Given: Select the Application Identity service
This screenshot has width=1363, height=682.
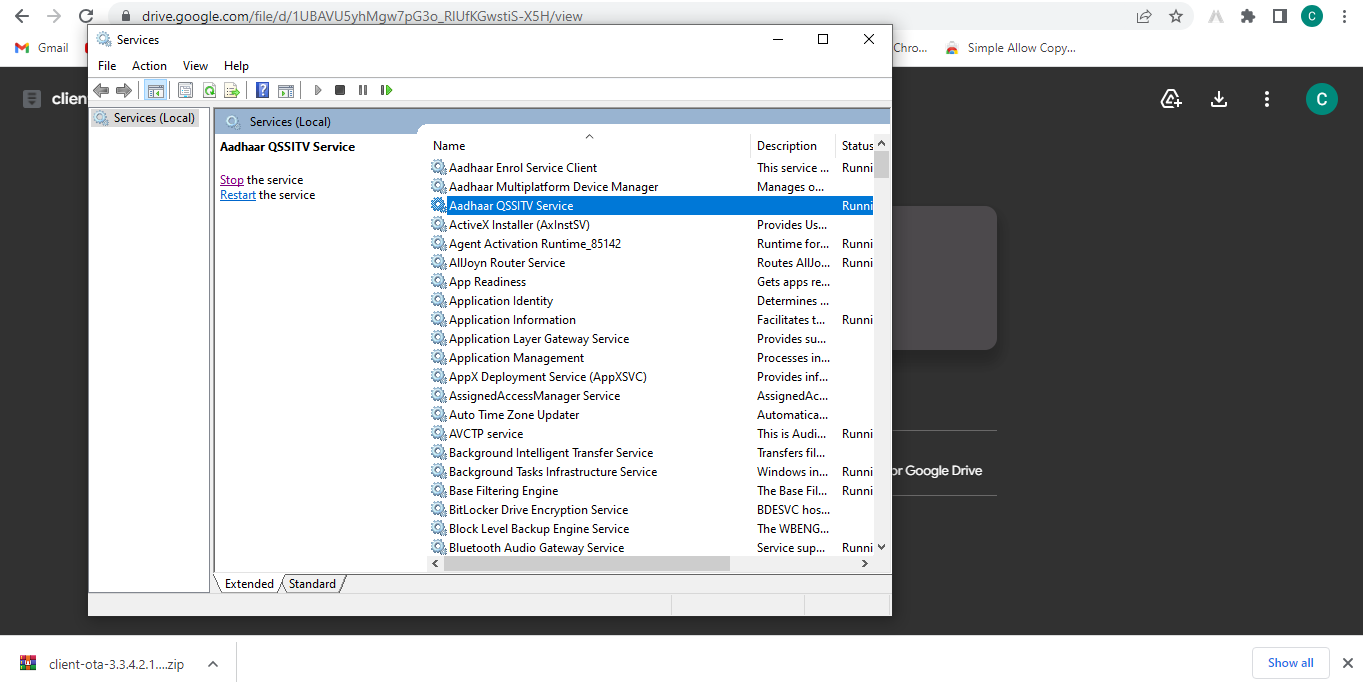Looking at the screenshot, I should point(652,301).
